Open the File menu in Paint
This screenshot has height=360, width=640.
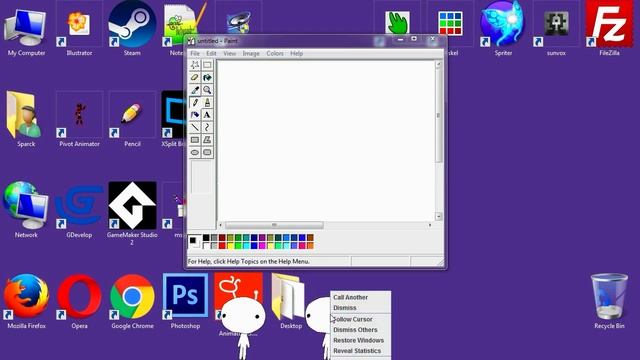coord(195,53)
